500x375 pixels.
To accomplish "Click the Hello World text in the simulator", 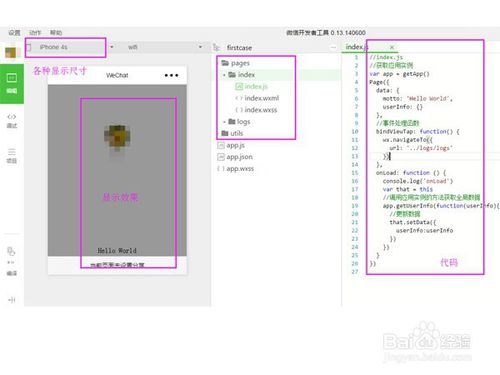I will tap(117, 250).
